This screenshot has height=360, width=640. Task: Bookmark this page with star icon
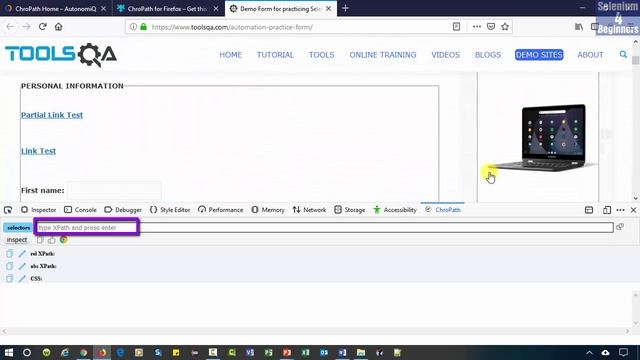pyautogui.click(x=505, y=27)
